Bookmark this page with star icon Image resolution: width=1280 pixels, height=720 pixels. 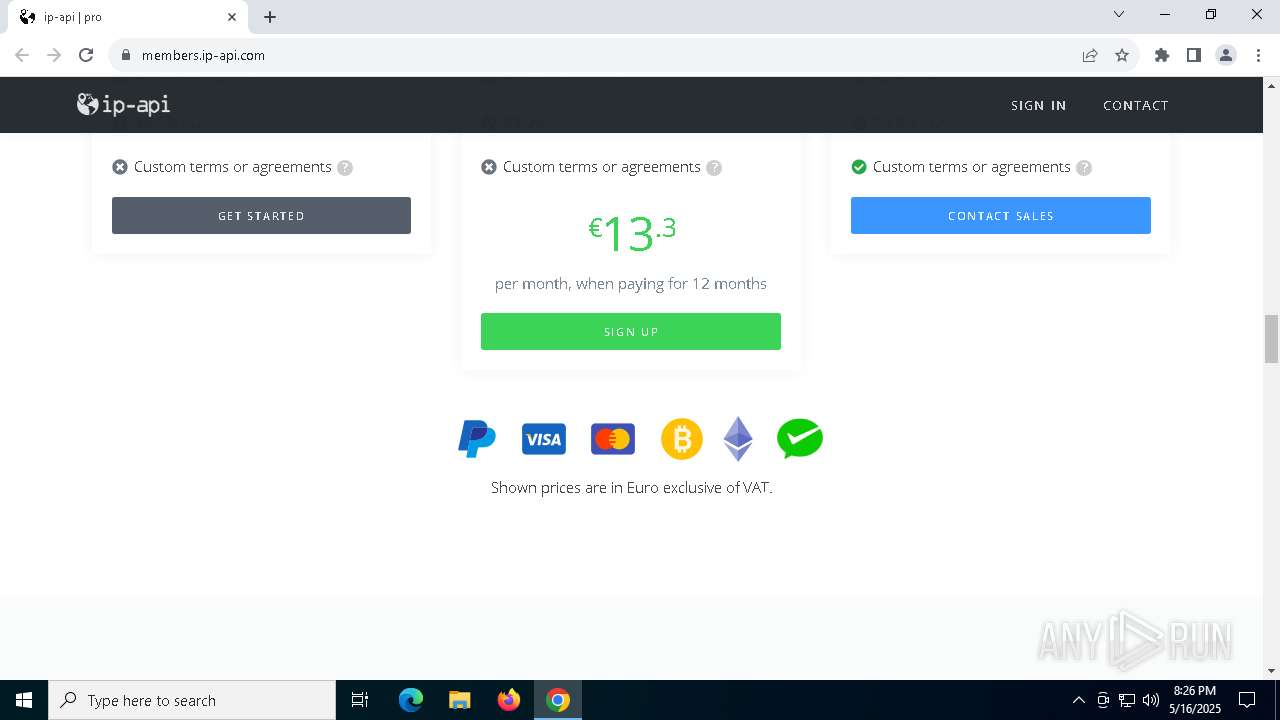coord(1122,55)
